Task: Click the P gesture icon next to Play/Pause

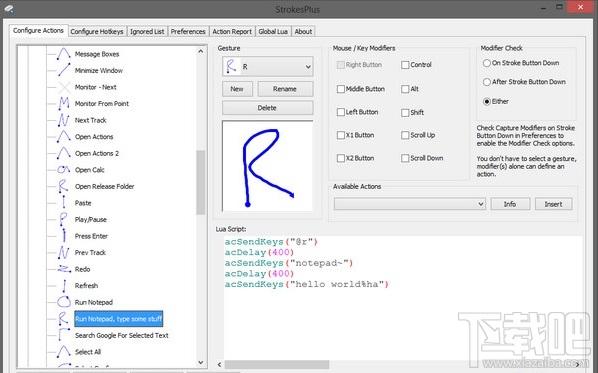Action: (63, 219)
